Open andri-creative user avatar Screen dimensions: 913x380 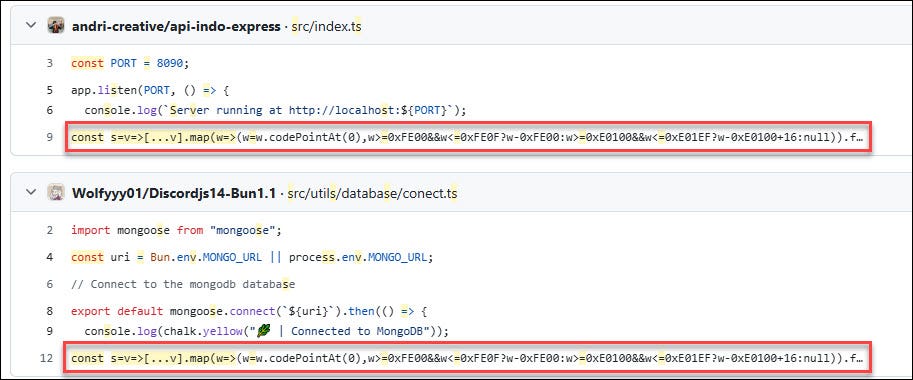[56, 26]
